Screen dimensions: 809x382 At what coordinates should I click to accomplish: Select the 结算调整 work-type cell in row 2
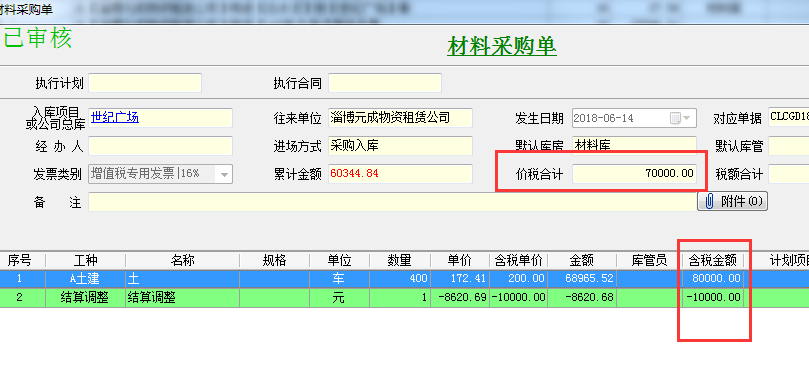click(x=86, y=297)
